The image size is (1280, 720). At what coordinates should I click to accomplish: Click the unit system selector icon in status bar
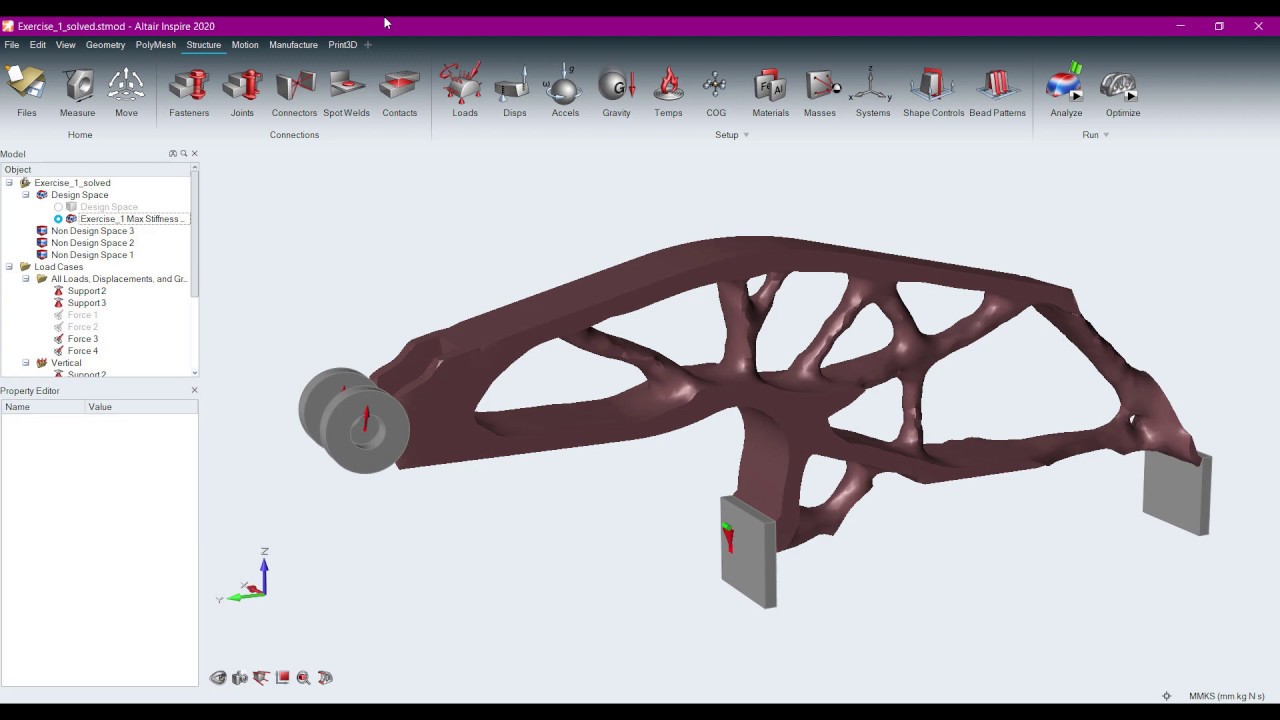tap(1166, 696)
